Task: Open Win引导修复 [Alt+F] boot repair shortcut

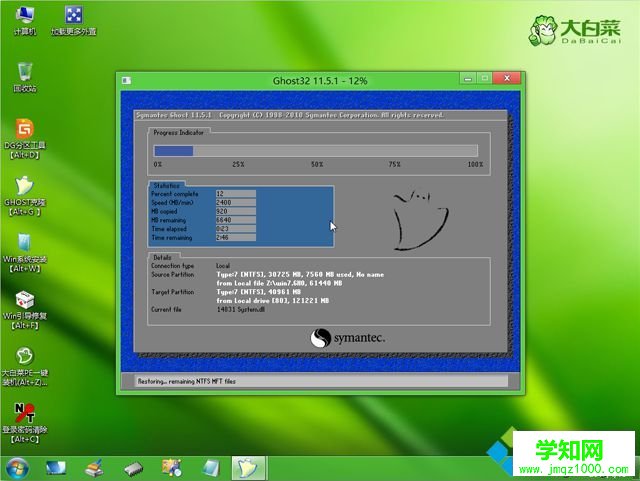Action: 25,310
